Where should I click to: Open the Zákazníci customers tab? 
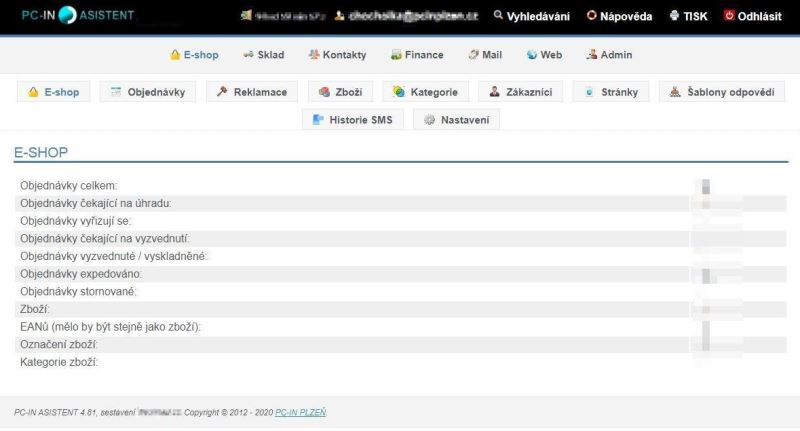tap(519, 92)
